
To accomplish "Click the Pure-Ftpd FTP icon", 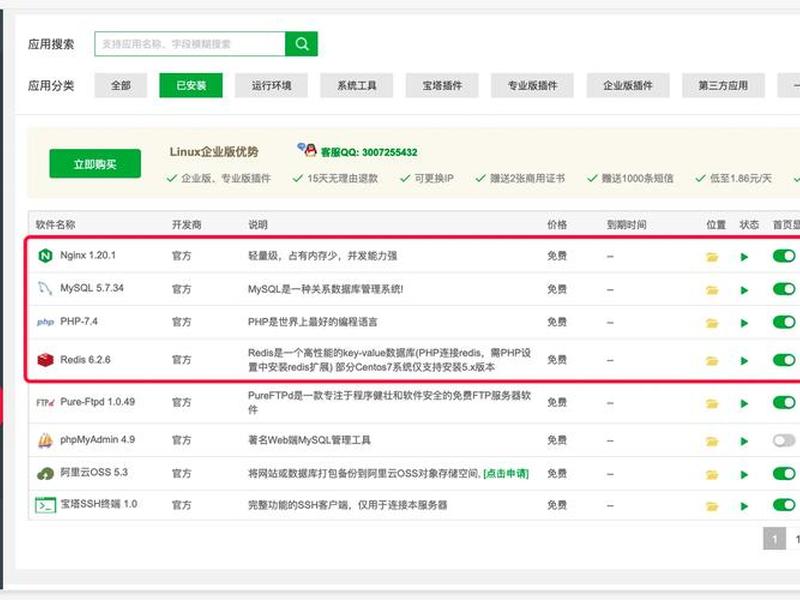I will (x=45, y=403).
